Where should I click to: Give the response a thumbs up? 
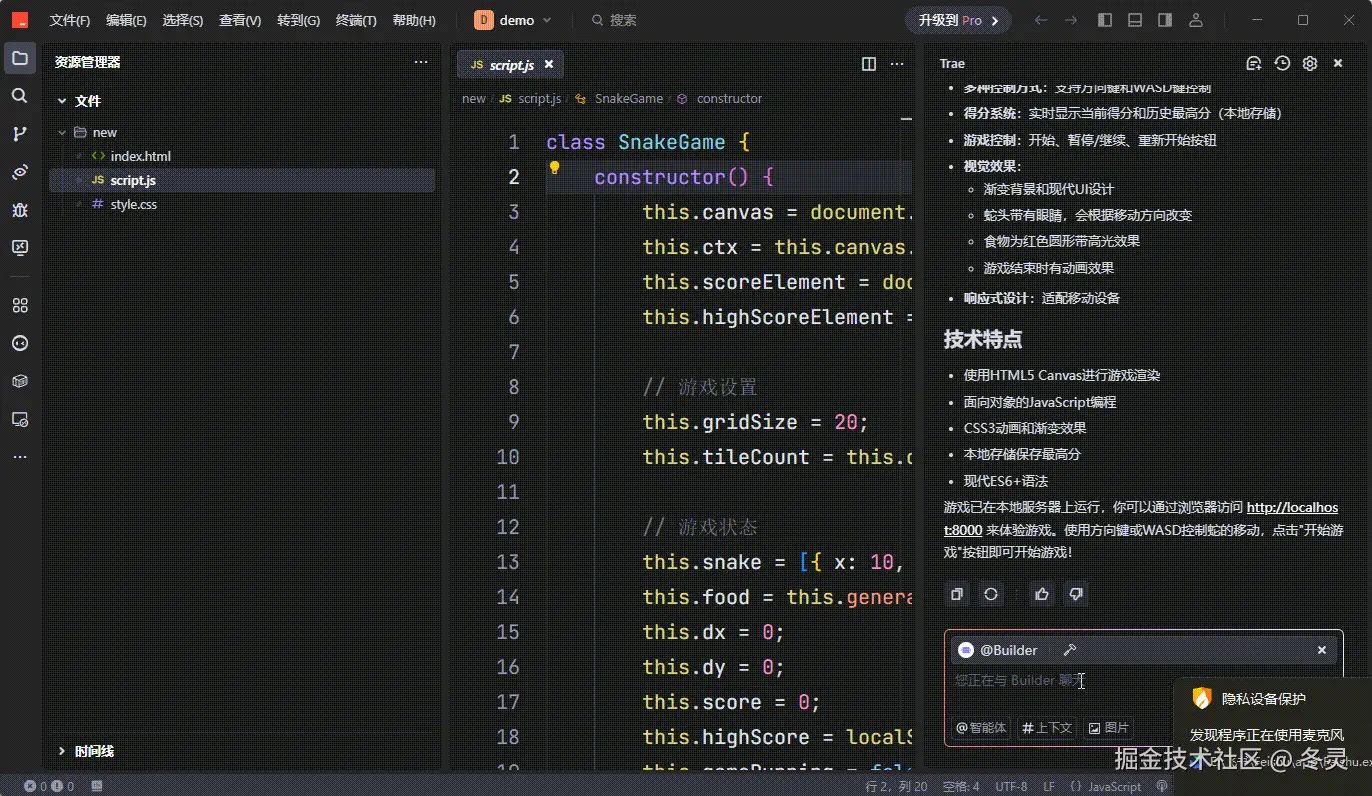click(1042, 594)
